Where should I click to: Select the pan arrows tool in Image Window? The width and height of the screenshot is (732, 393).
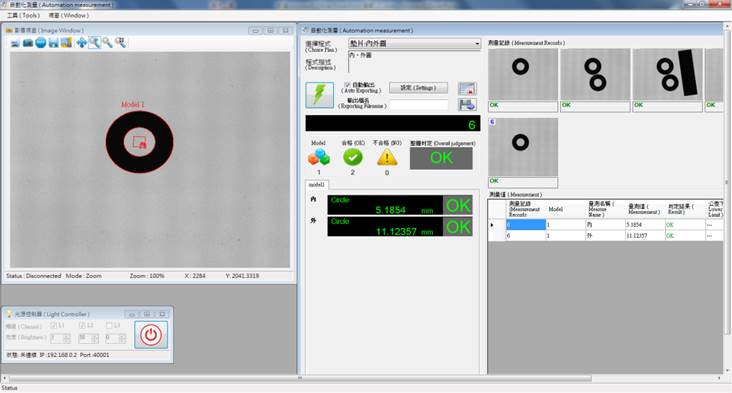click(x=81, y=43)
